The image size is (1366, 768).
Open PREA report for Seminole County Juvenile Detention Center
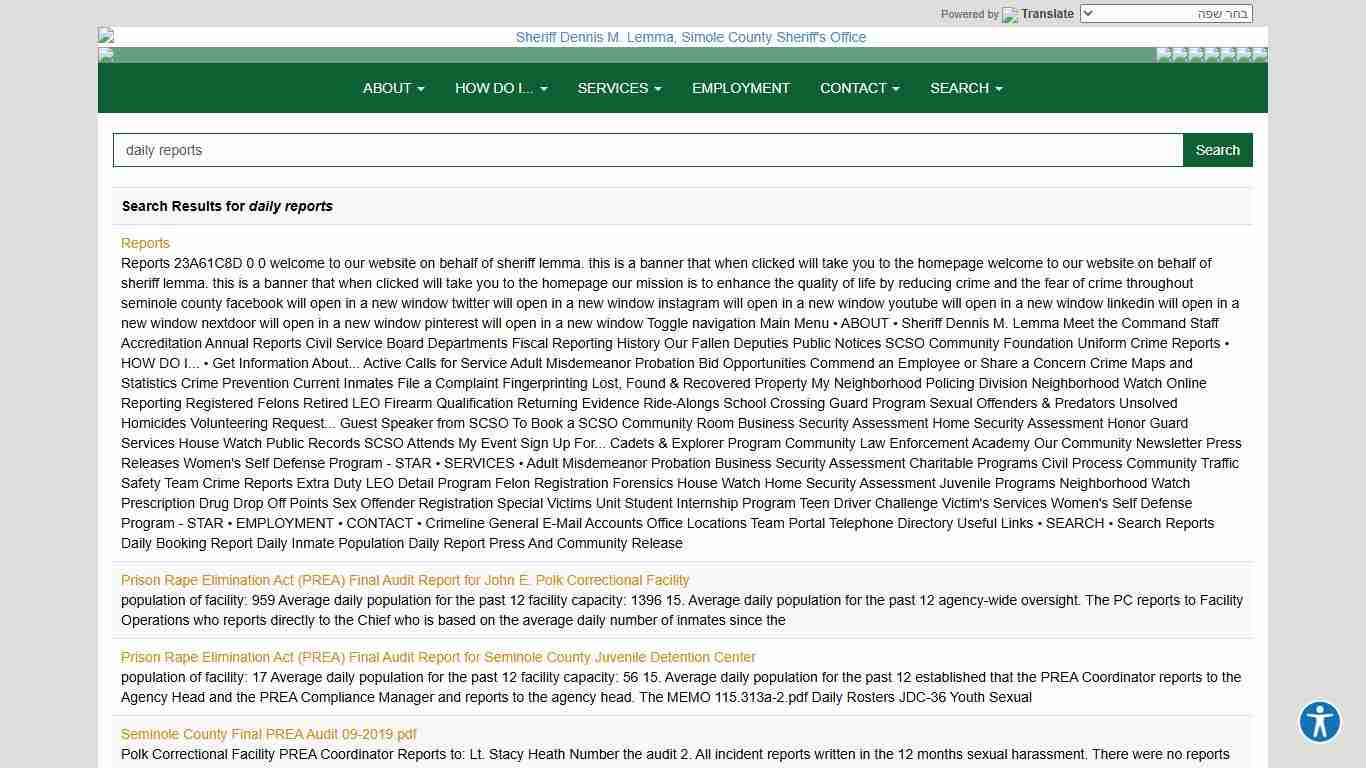tap(438, 657)
